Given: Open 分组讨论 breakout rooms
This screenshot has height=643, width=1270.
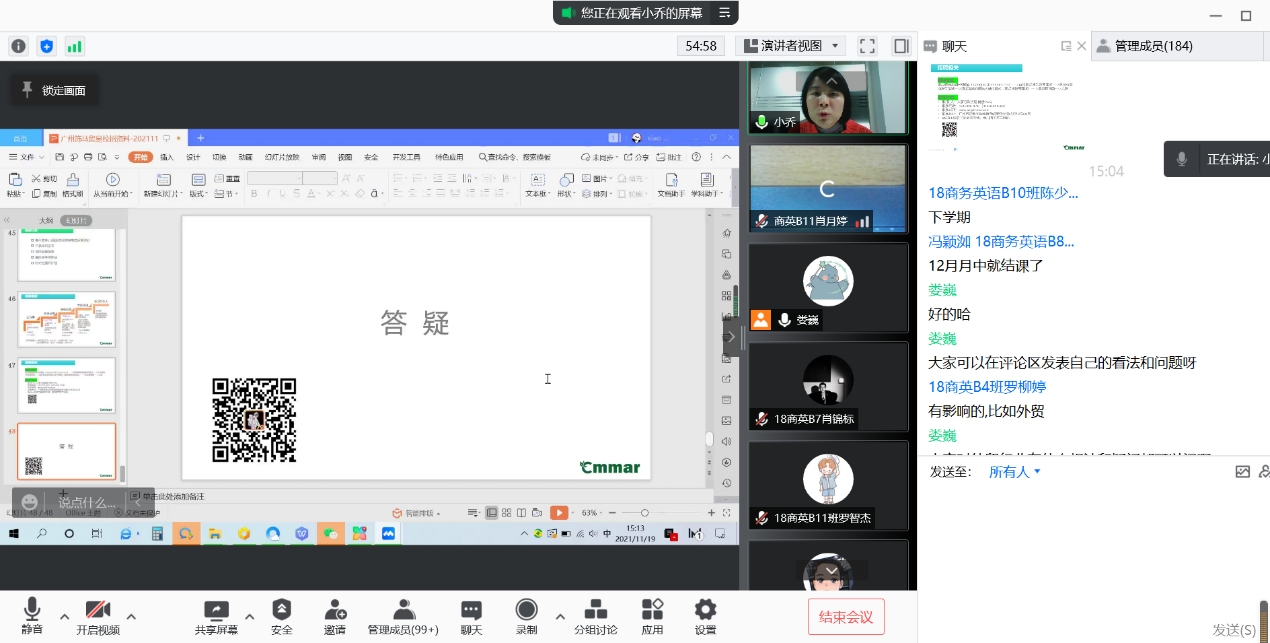Looking at the screenshot, I should 595,617.
